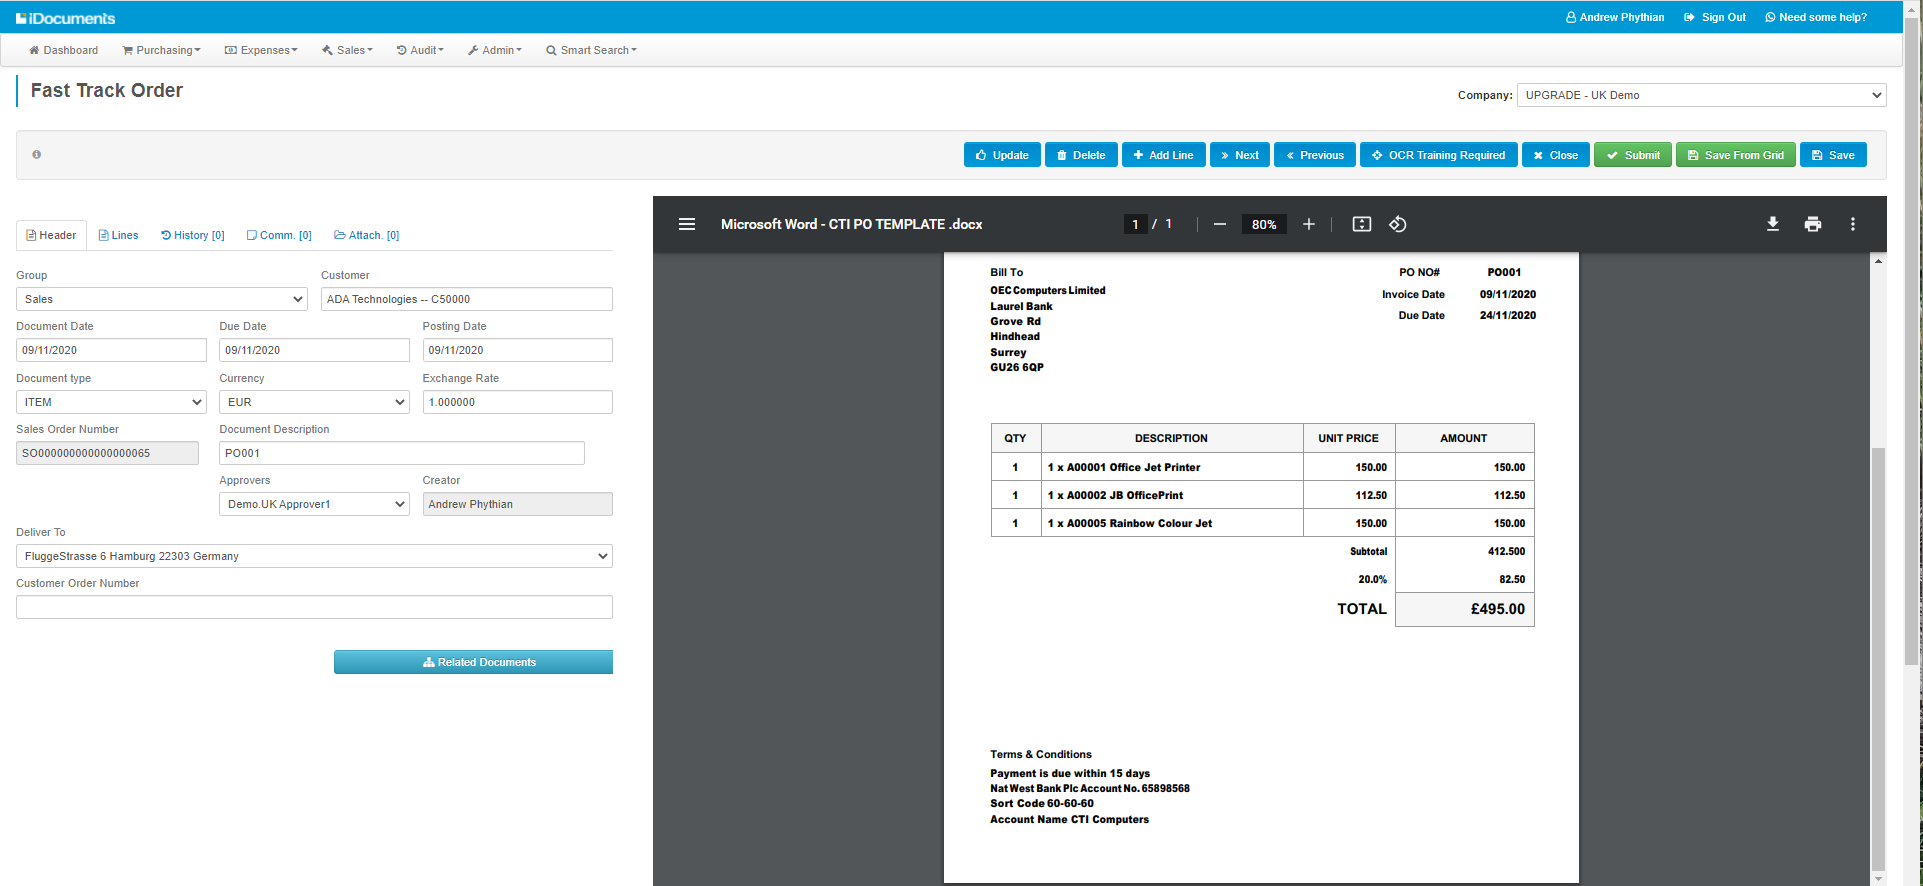
Task: Open Related Documents
Action: (473, 662)
